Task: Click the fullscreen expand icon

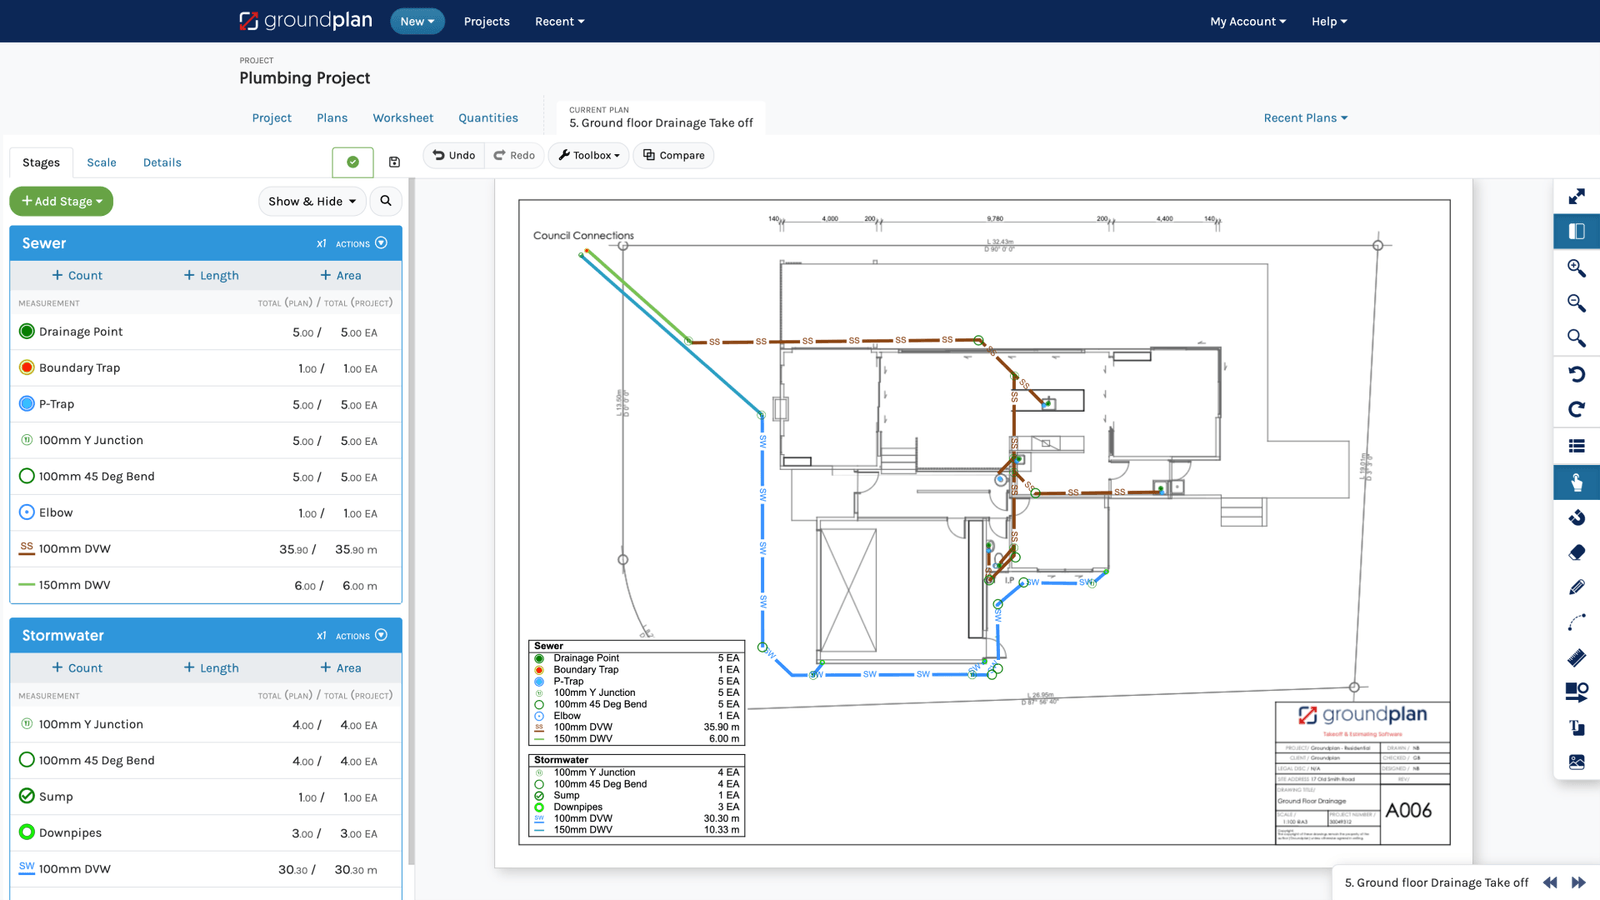Action: tap(1576, 196)
